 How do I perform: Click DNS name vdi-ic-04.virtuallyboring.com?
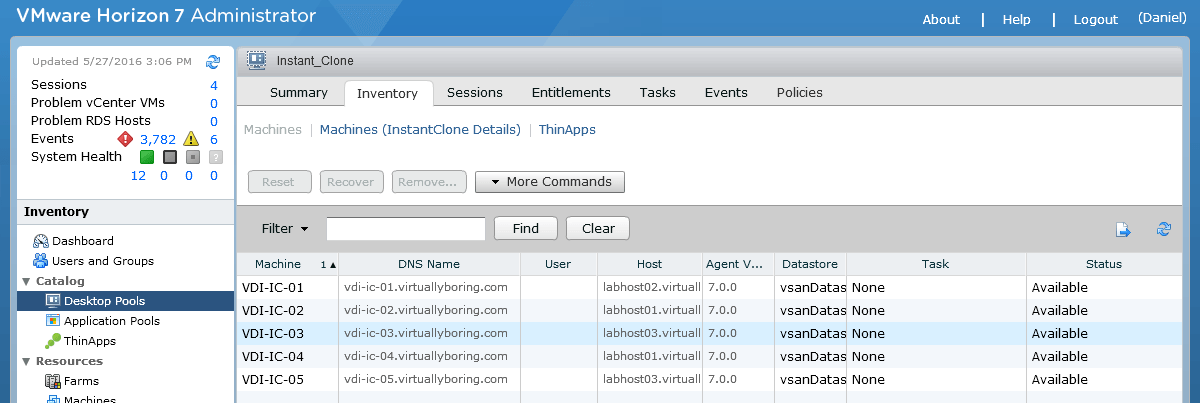[x=426, y=356]
